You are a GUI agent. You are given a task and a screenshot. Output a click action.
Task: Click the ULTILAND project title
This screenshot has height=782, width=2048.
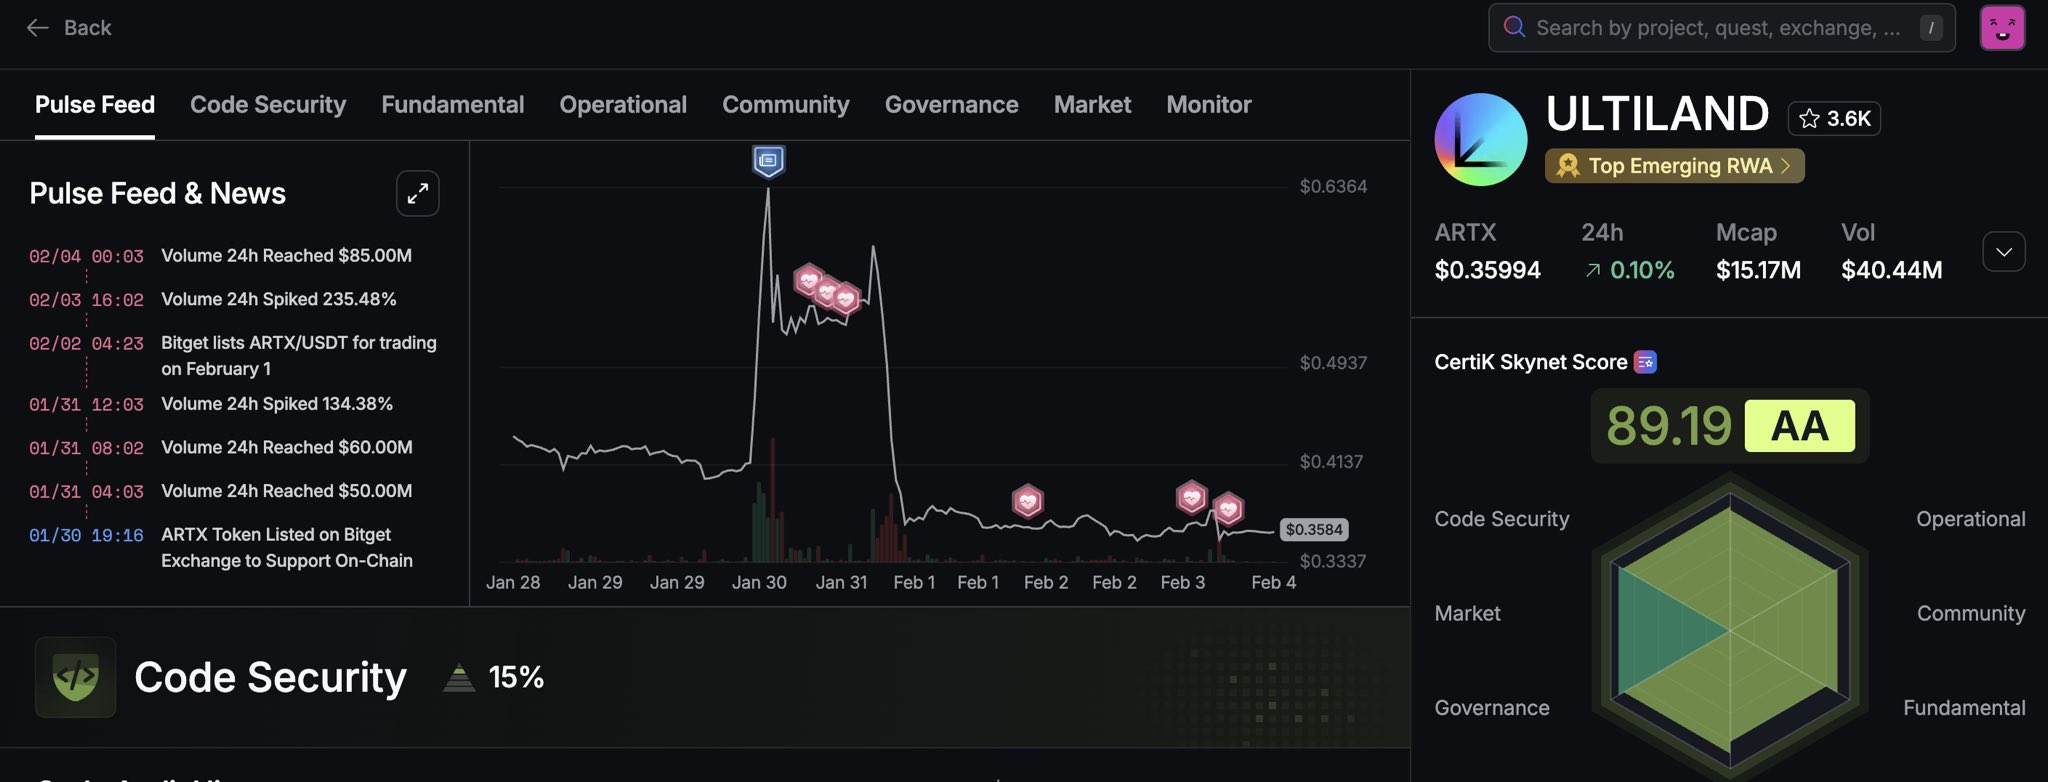click(x=1657, y=114)
